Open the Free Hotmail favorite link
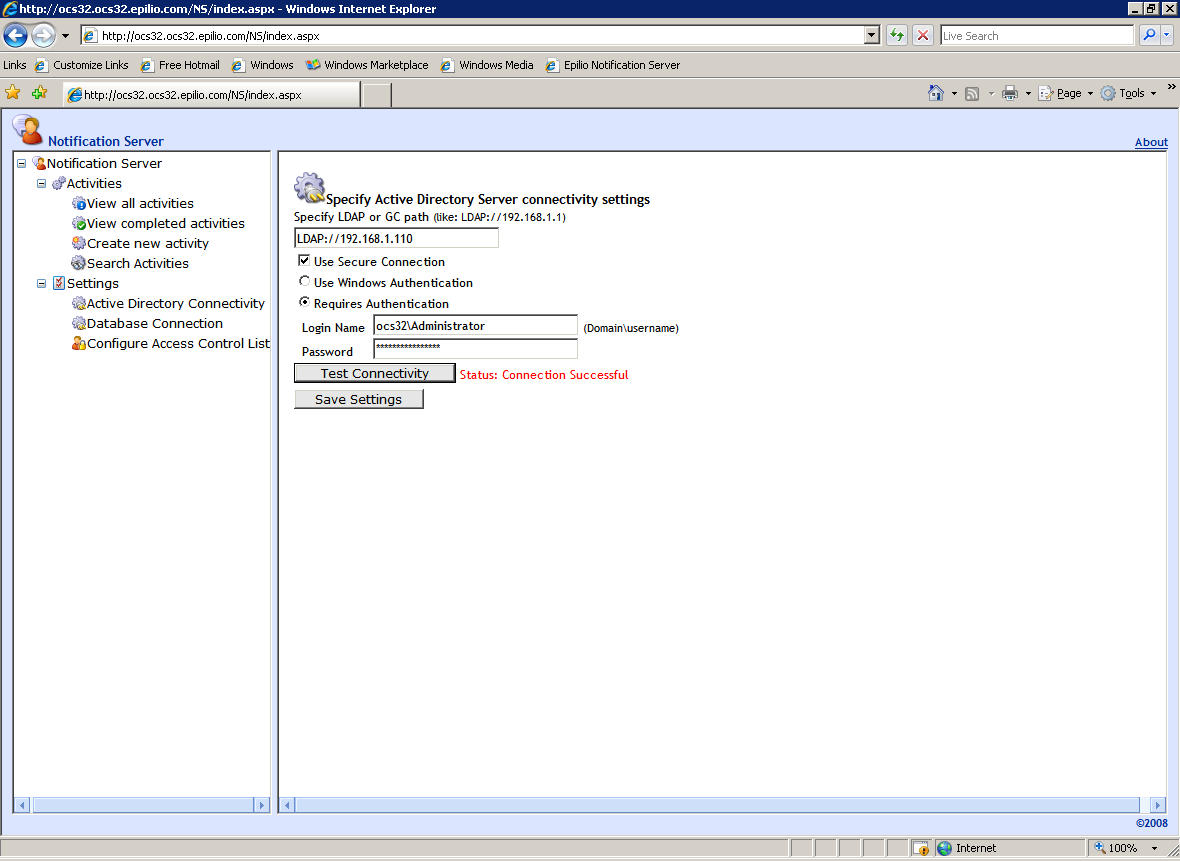The image size is (1180, 861). 180,65
